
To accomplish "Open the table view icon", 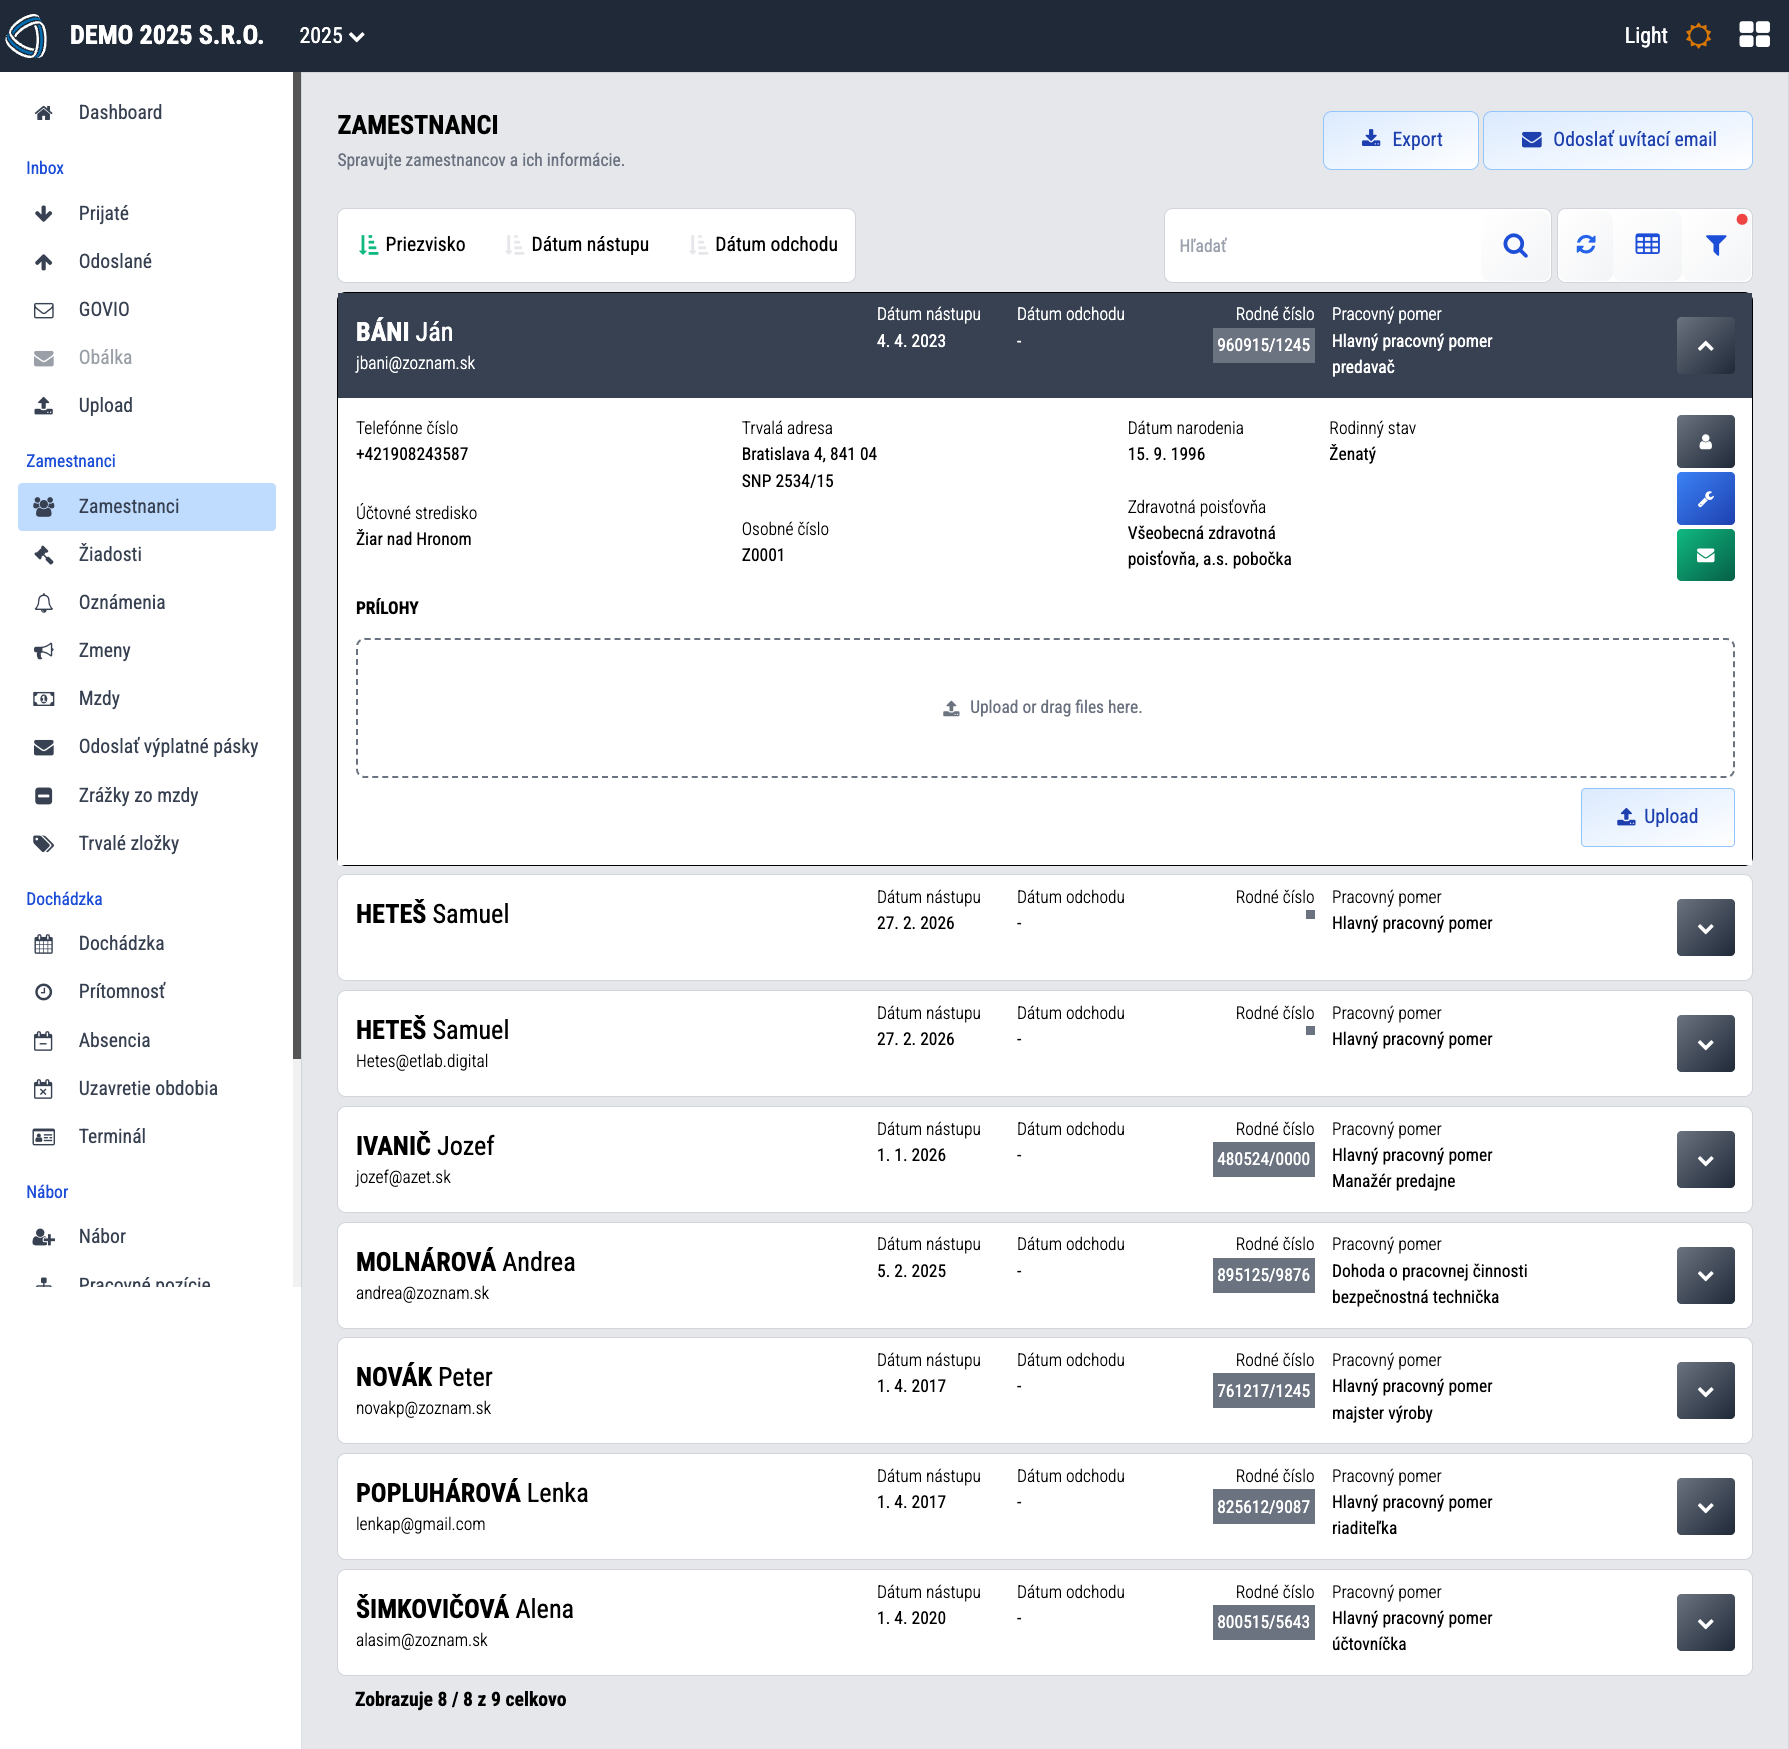I will pyautogui.click(x=1647, y=245).
